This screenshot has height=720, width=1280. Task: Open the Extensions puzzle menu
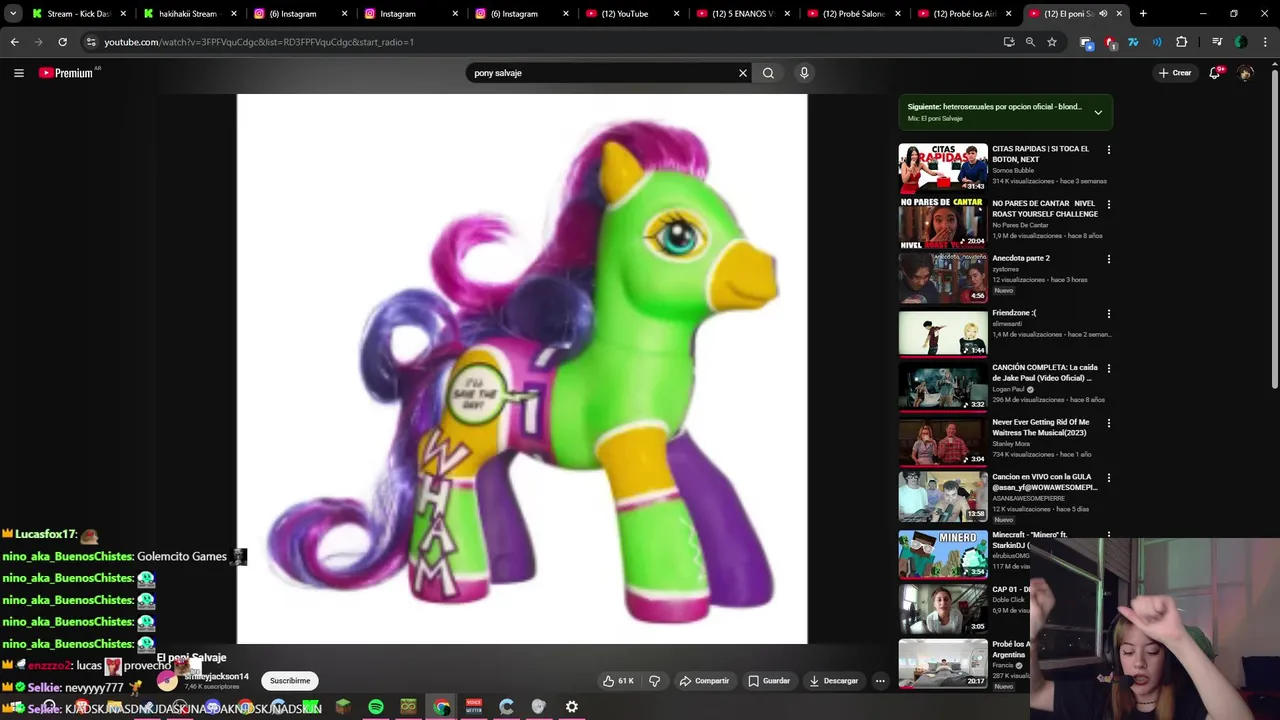click(1181, 42)
